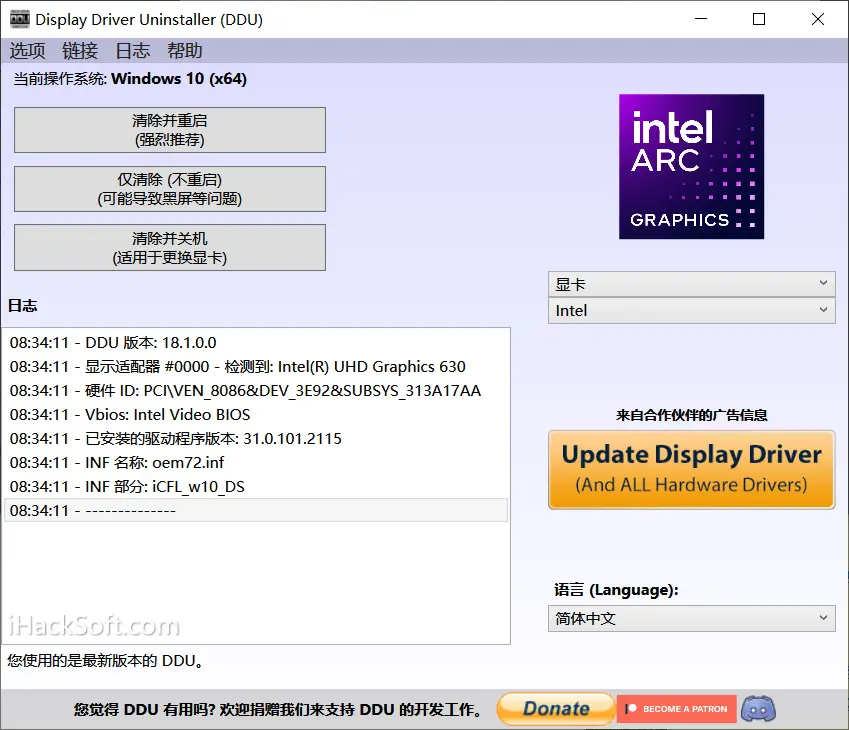Select log row DDU 版本: 18.1.0.0
This screenshot has height=730, width=849.
(256, 343)
